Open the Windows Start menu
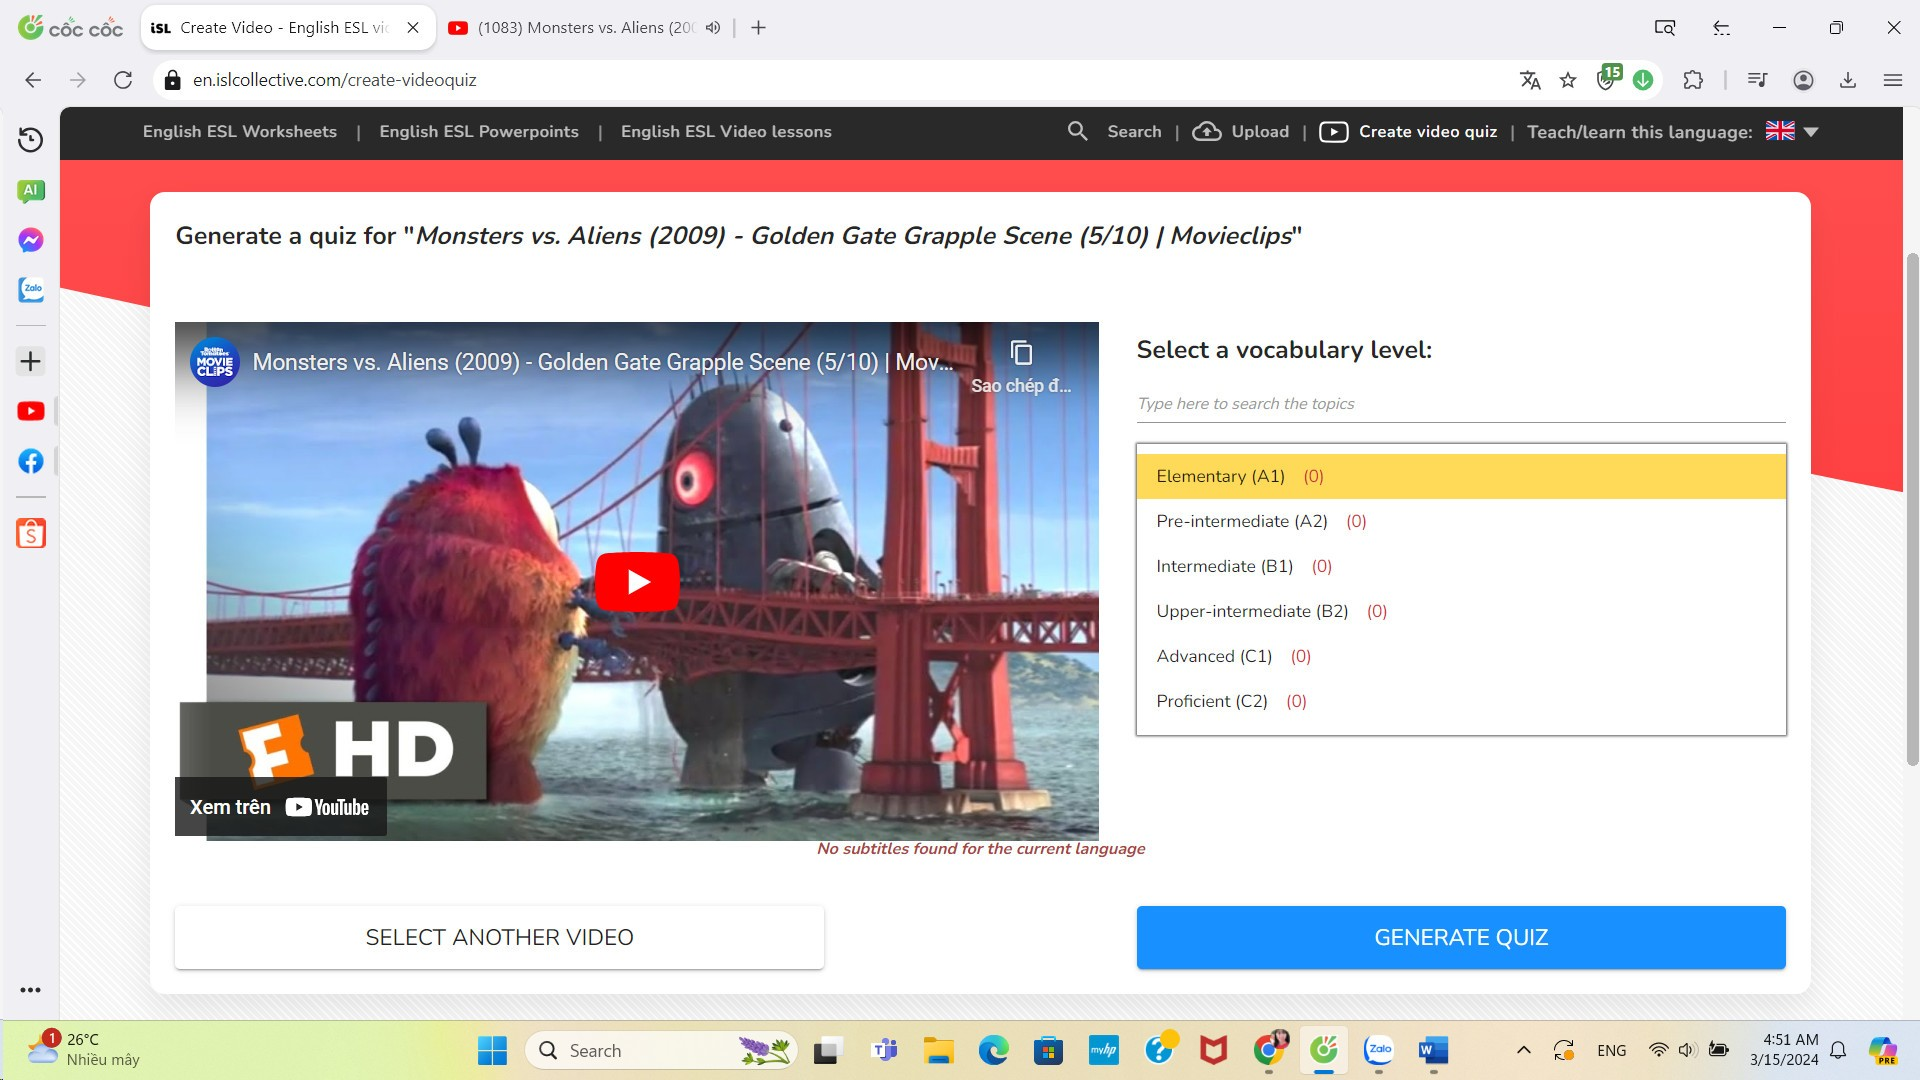Image resolution: width=1920 pixels, height=1080 pixels. pyautogui.click(x=492, y=1050)
